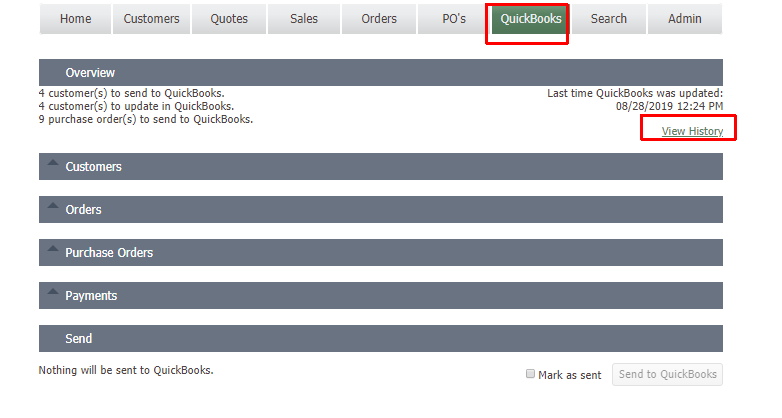Click the QuickBooks tab
This screenshot has width=782, height=418.
click(531, 19)
